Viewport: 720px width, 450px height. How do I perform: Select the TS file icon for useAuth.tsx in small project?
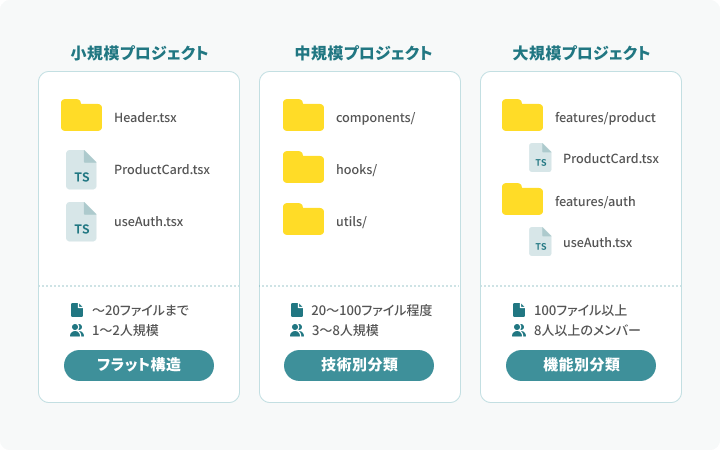click(81, 222)
